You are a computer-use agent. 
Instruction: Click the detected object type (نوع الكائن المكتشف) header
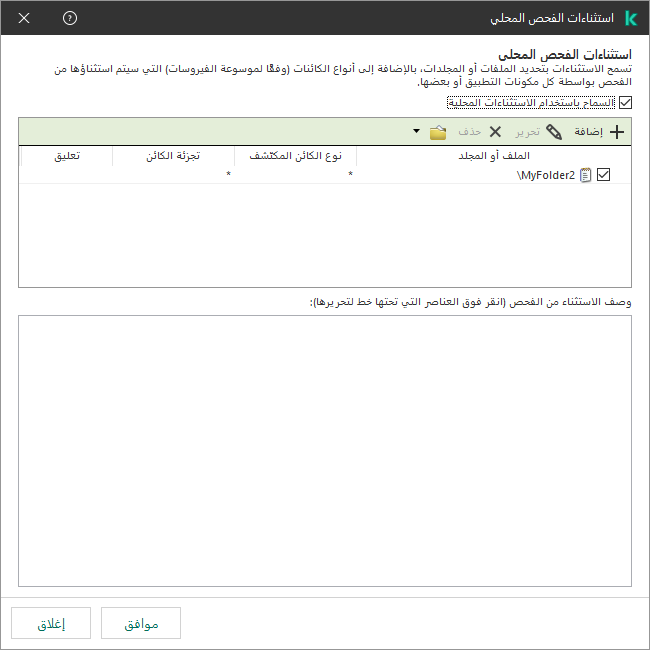tap(295, 156)
